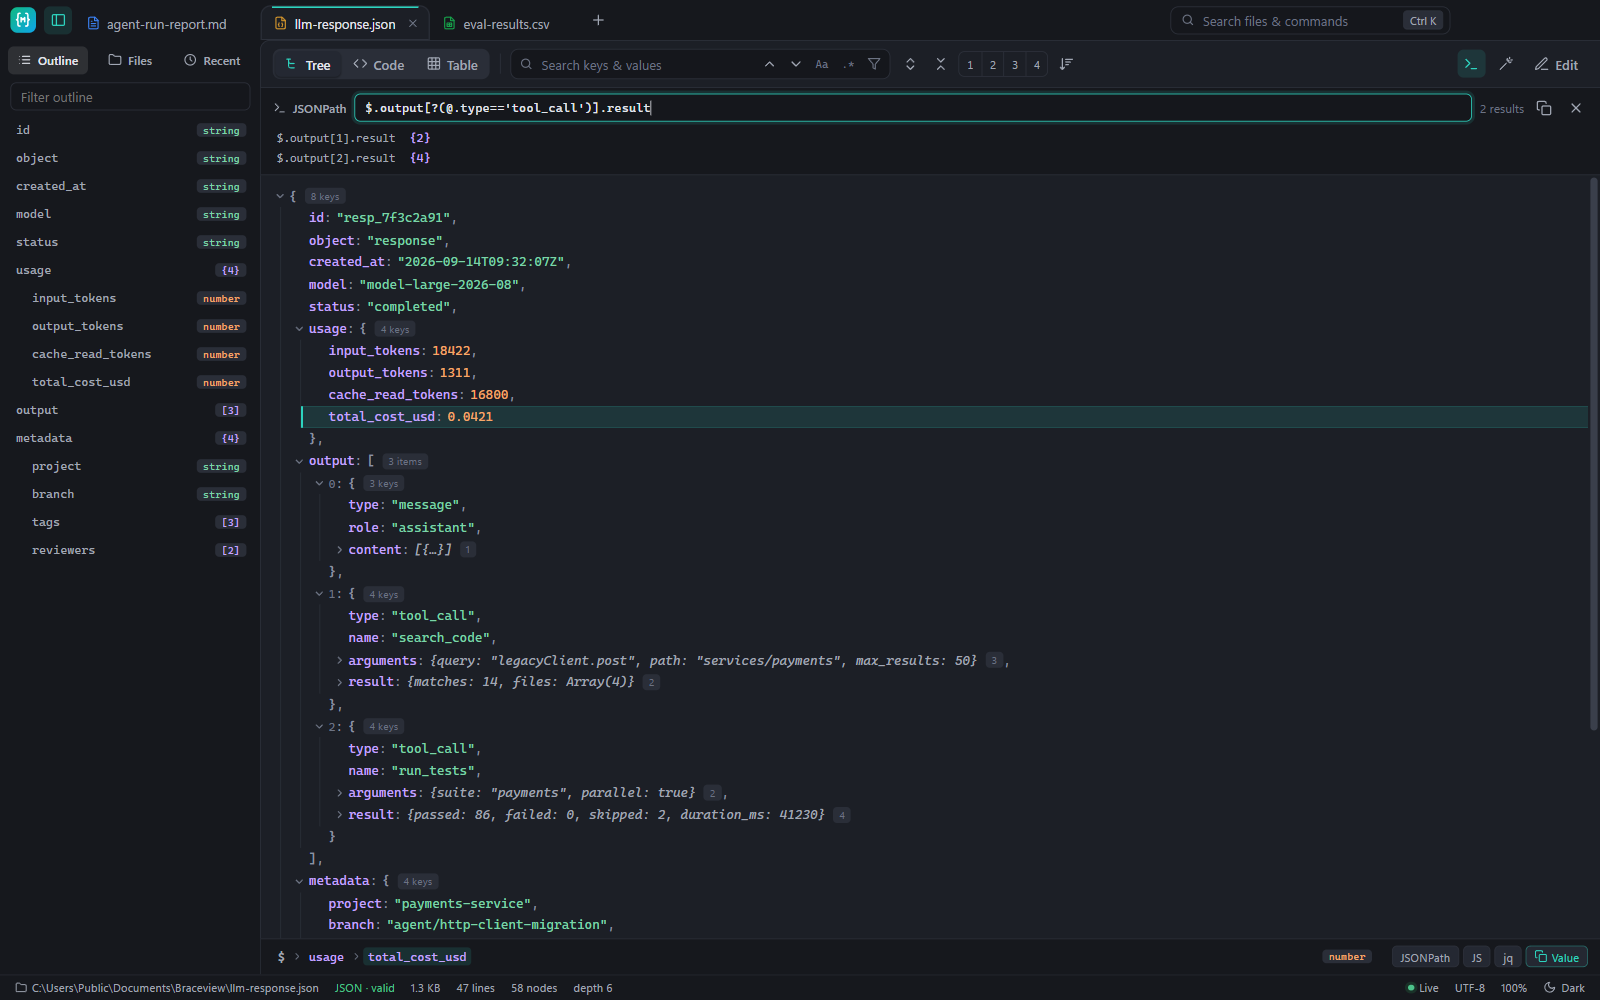Select reviewers in outline
The image size is (1600, 1000).
[130, 550]
